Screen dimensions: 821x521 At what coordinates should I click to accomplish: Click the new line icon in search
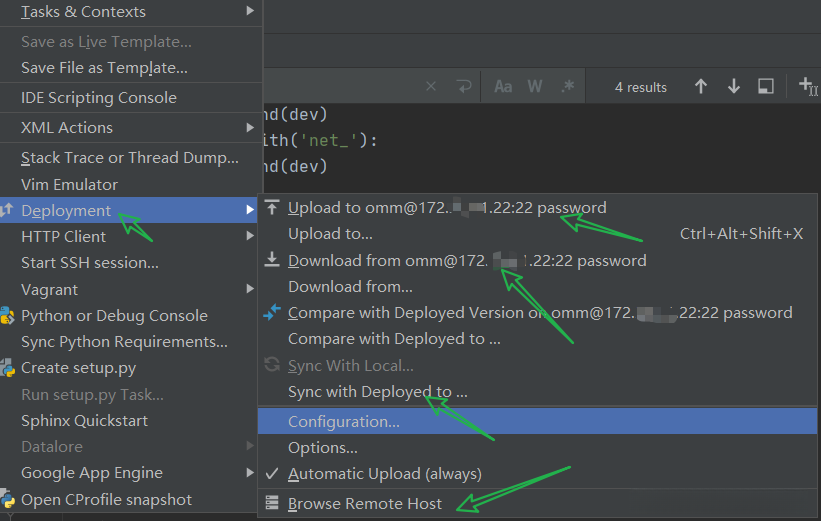(462, 87)
